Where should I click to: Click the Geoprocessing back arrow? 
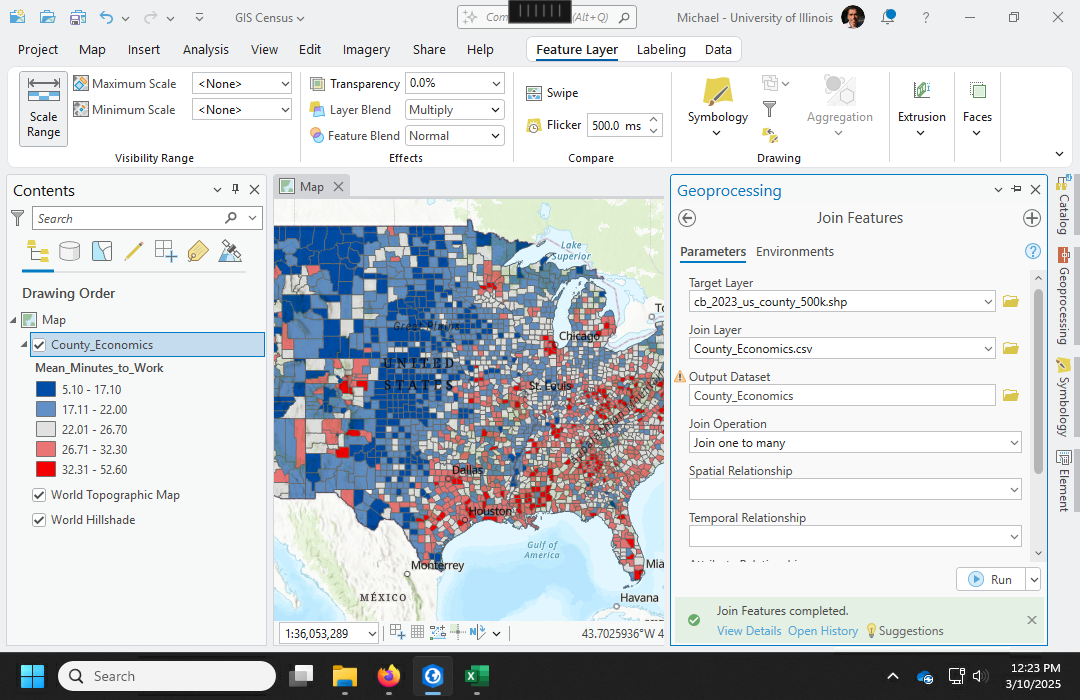pyautogui.click(x=687, y=218)
